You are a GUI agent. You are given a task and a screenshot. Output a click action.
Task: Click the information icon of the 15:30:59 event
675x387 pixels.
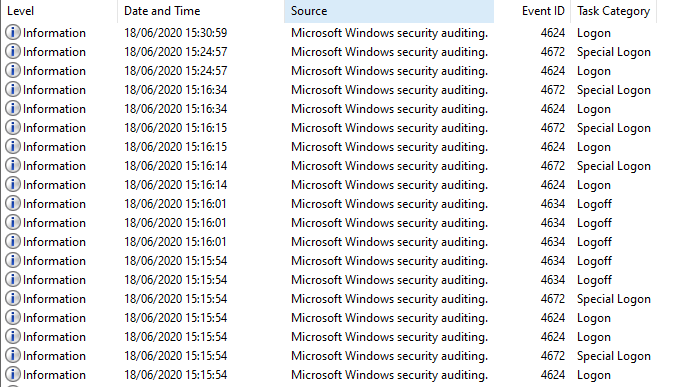point(13,33)
